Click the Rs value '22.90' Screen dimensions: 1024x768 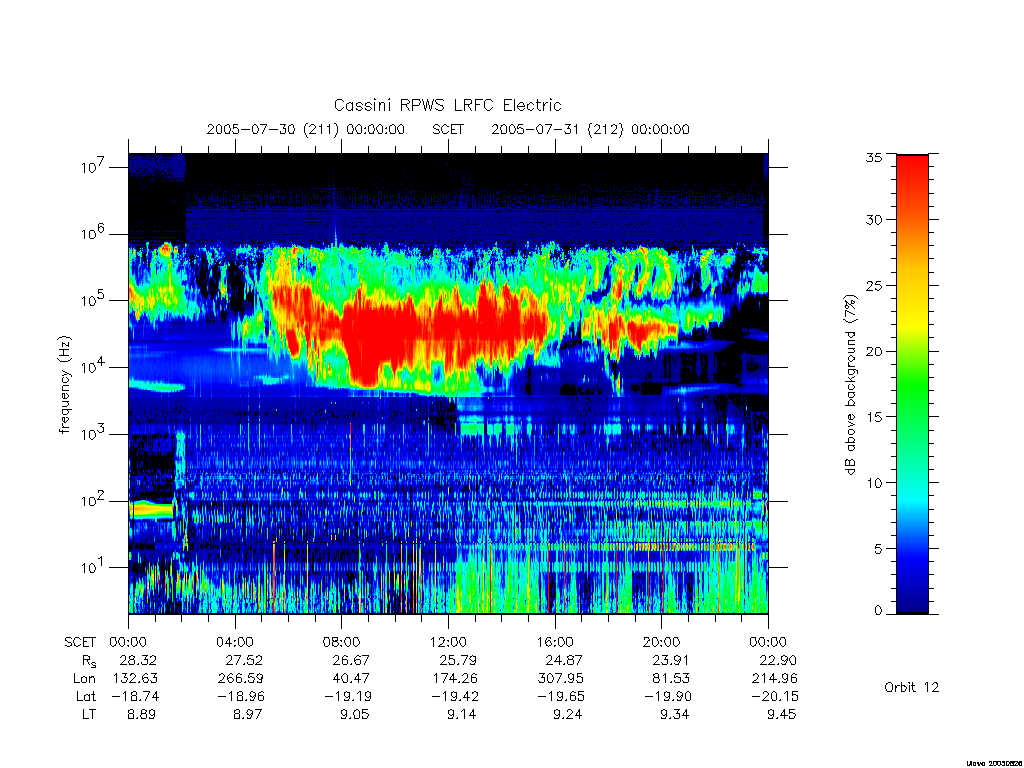tap(777, 660)
